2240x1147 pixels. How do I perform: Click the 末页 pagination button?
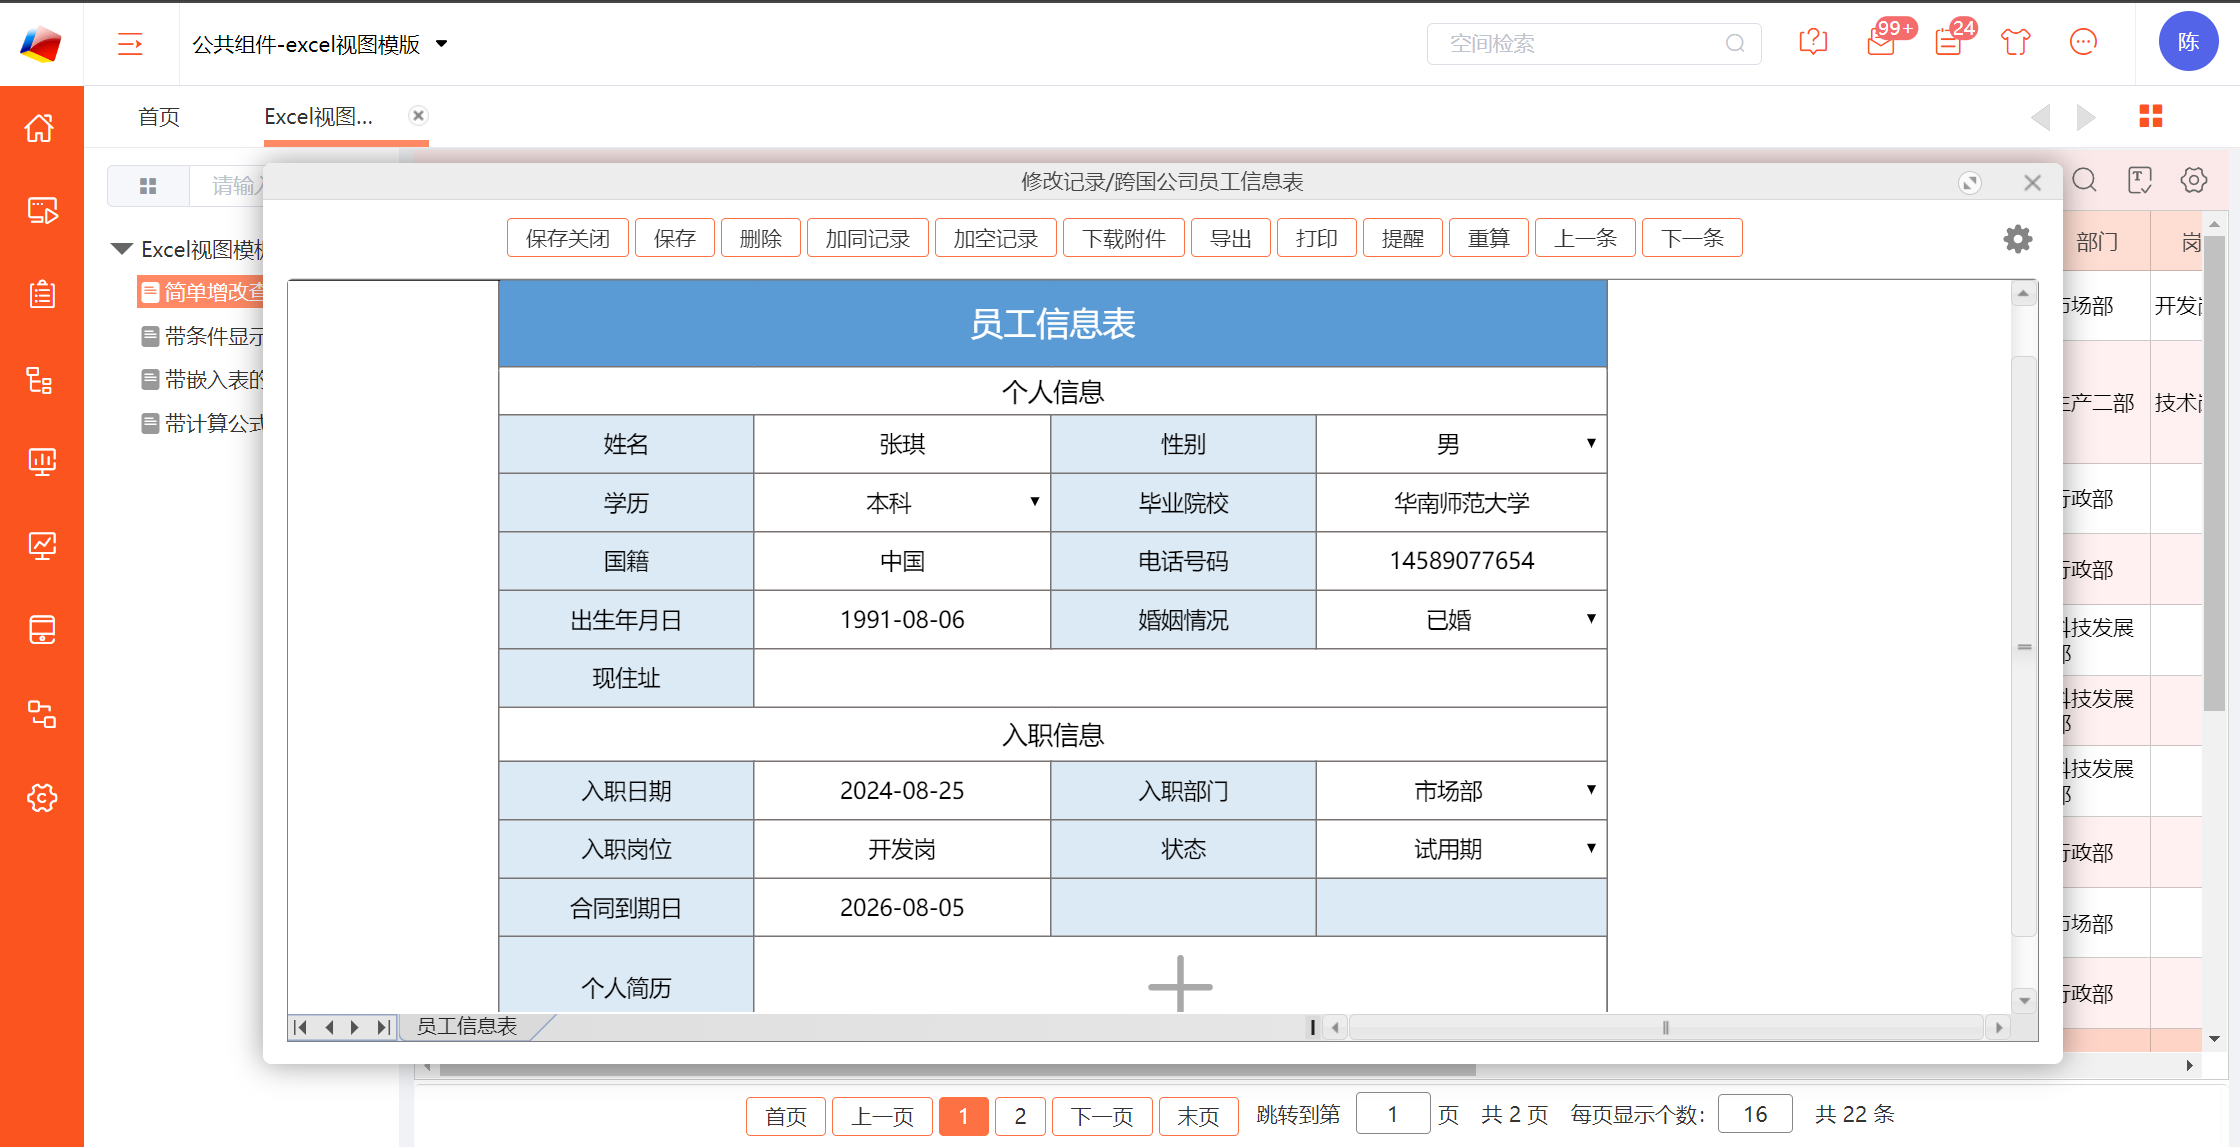(1199, 1116)
